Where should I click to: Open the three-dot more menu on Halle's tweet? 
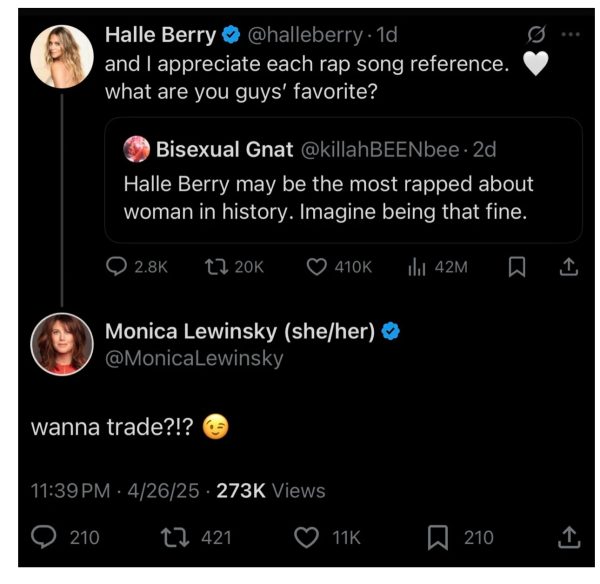571,34
